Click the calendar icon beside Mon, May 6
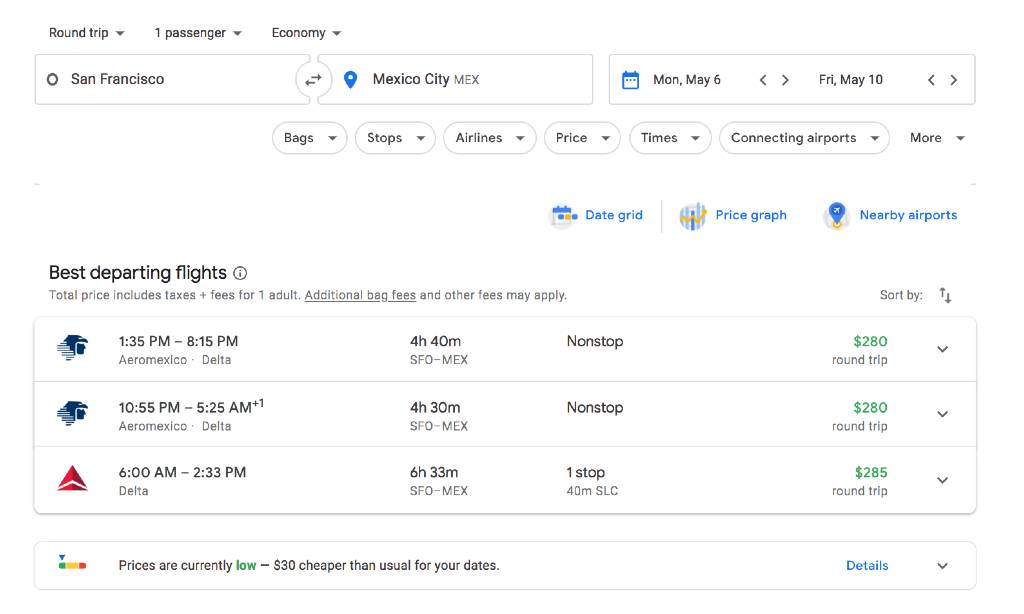This screenshot has width=1024, height=614. tap(630, 78)
